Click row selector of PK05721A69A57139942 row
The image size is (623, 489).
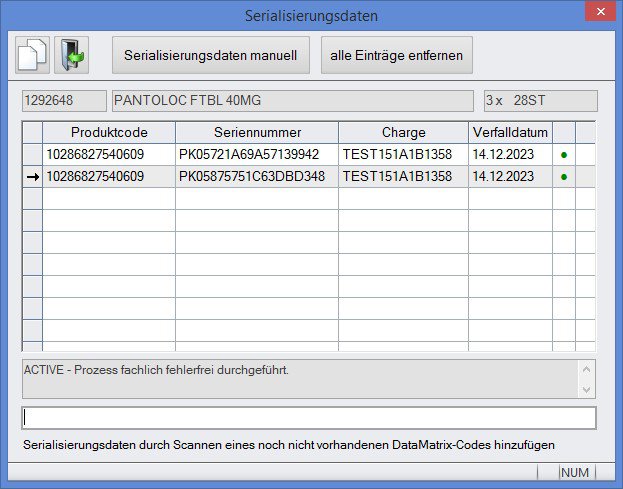(33, 155)
